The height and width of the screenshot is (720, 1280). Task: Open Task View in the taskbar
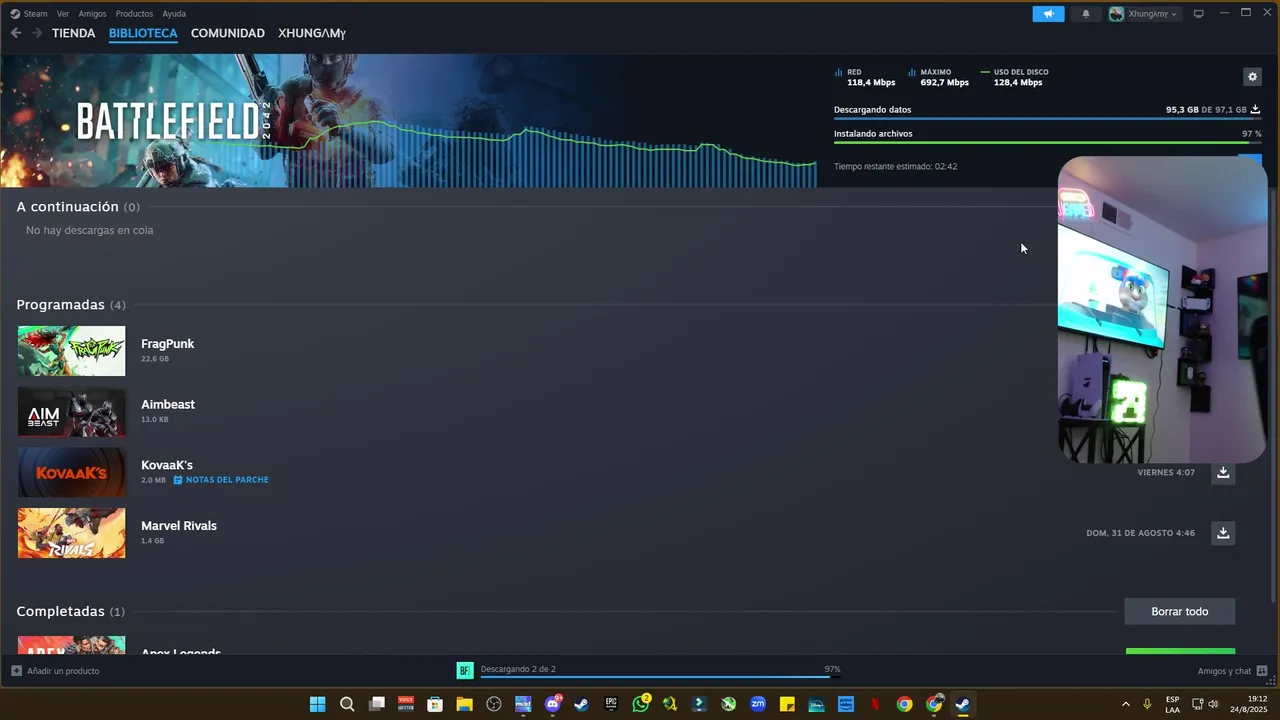(x=376, y=704)
